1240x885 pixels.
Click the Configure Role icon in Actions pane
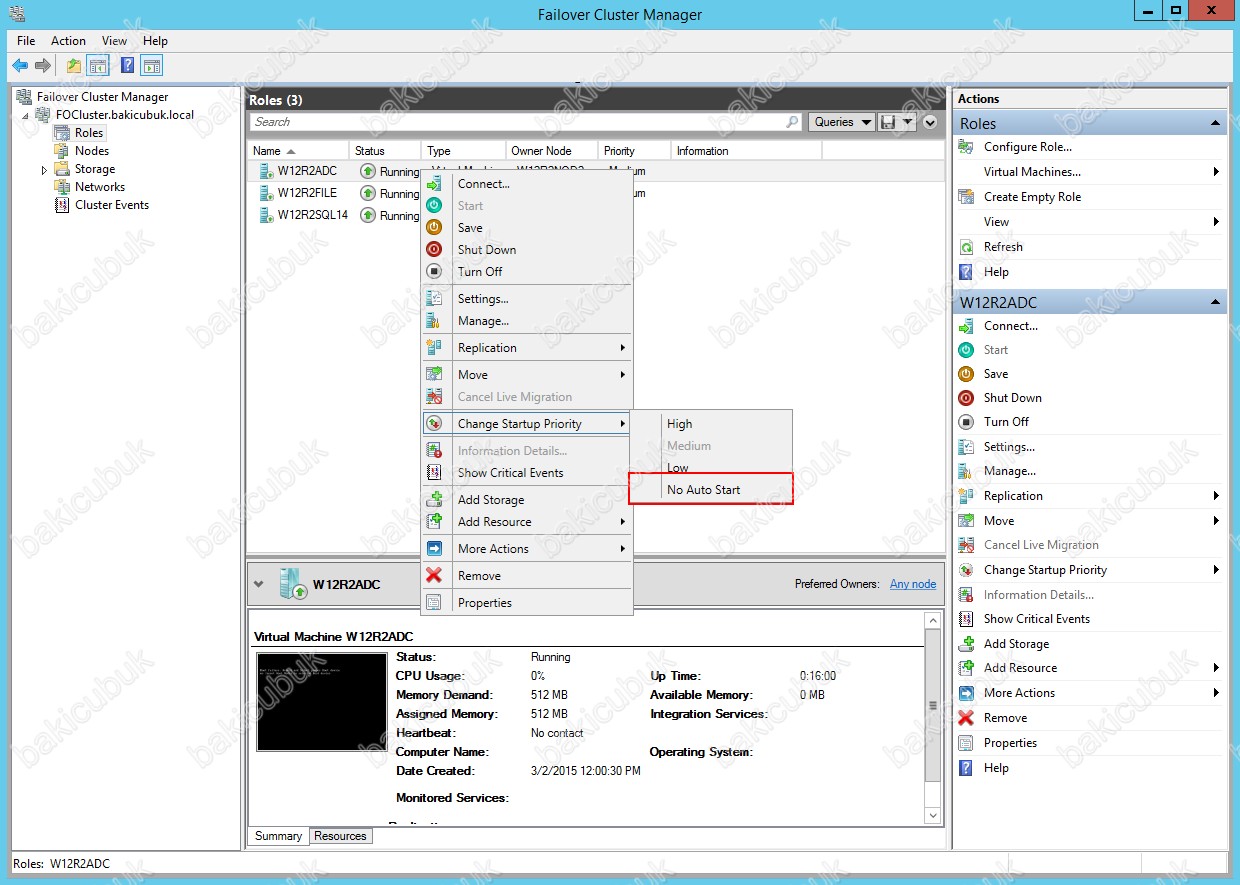(966, 147)
